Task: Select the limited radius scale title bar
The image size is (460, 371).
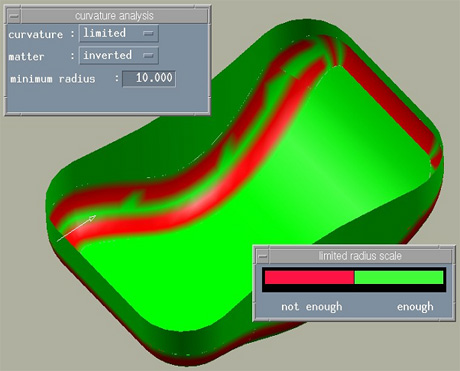Action: tap(360, 256)
